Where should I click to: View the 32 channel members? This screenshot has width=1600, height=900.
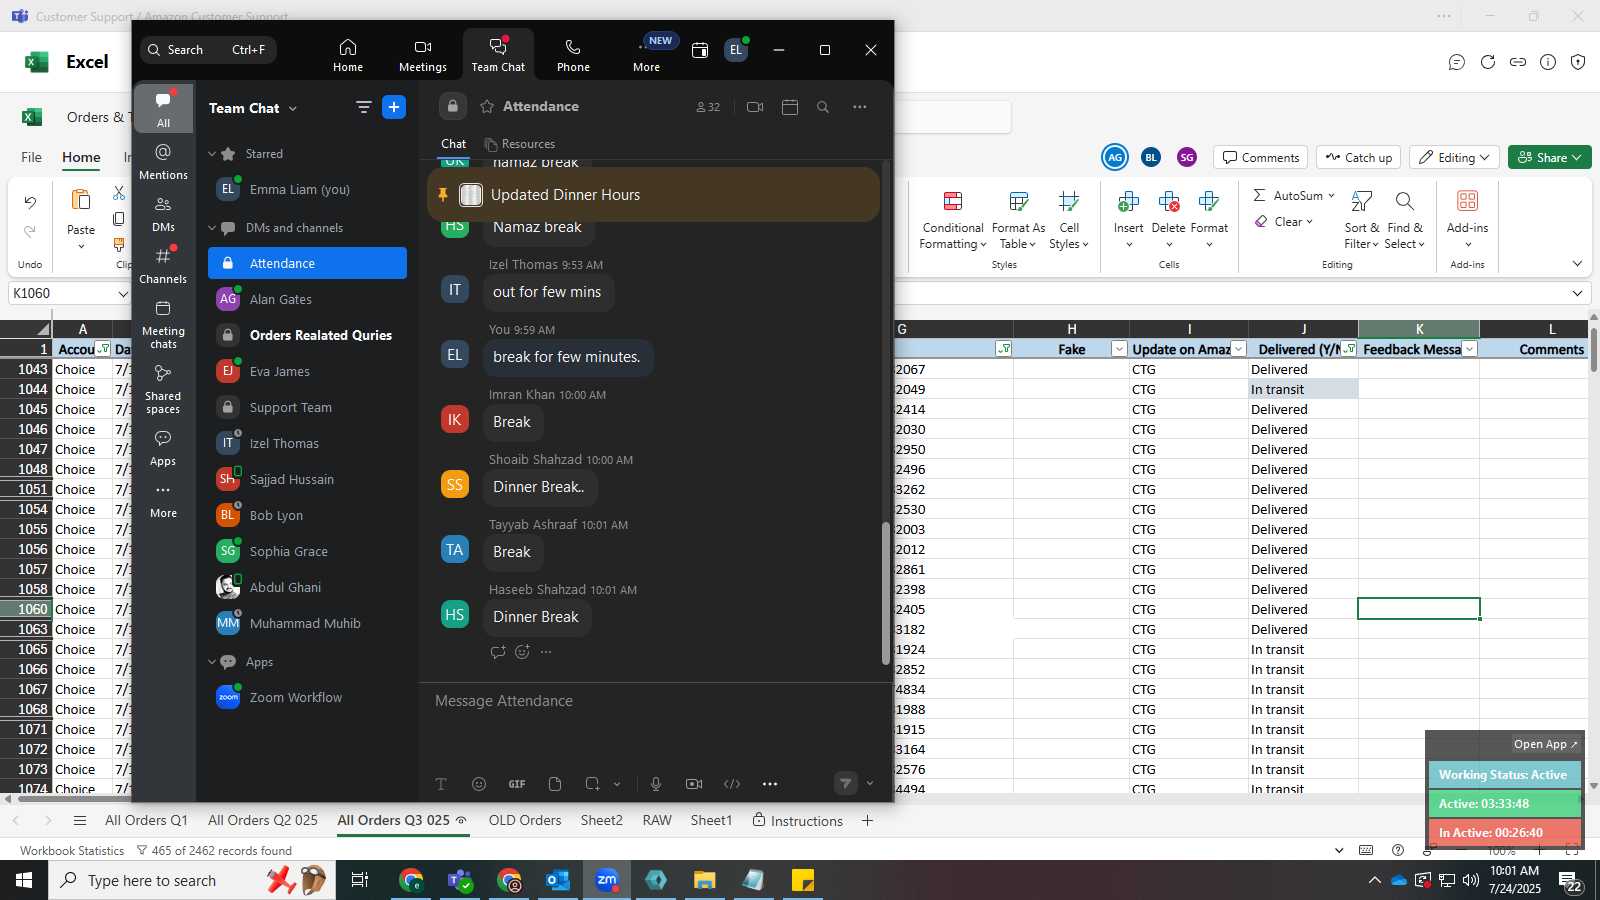point(708,107)
